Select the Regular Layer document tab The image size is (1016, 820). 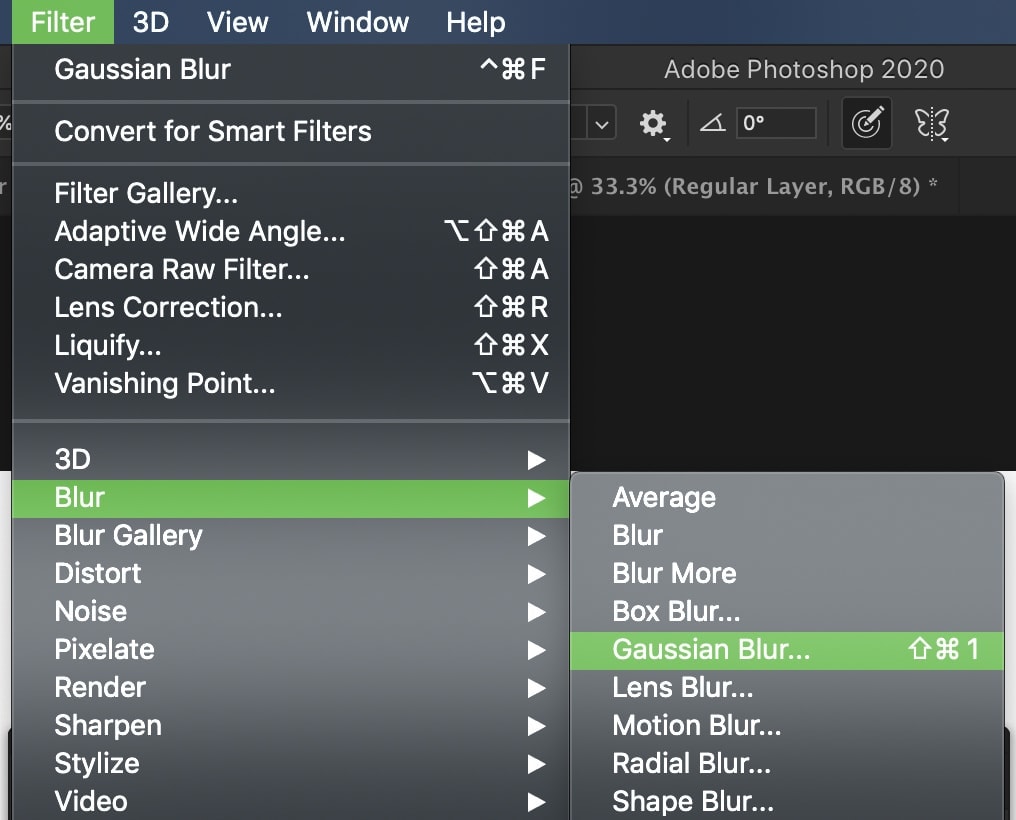pyautogui.click(x=752, y=187)
